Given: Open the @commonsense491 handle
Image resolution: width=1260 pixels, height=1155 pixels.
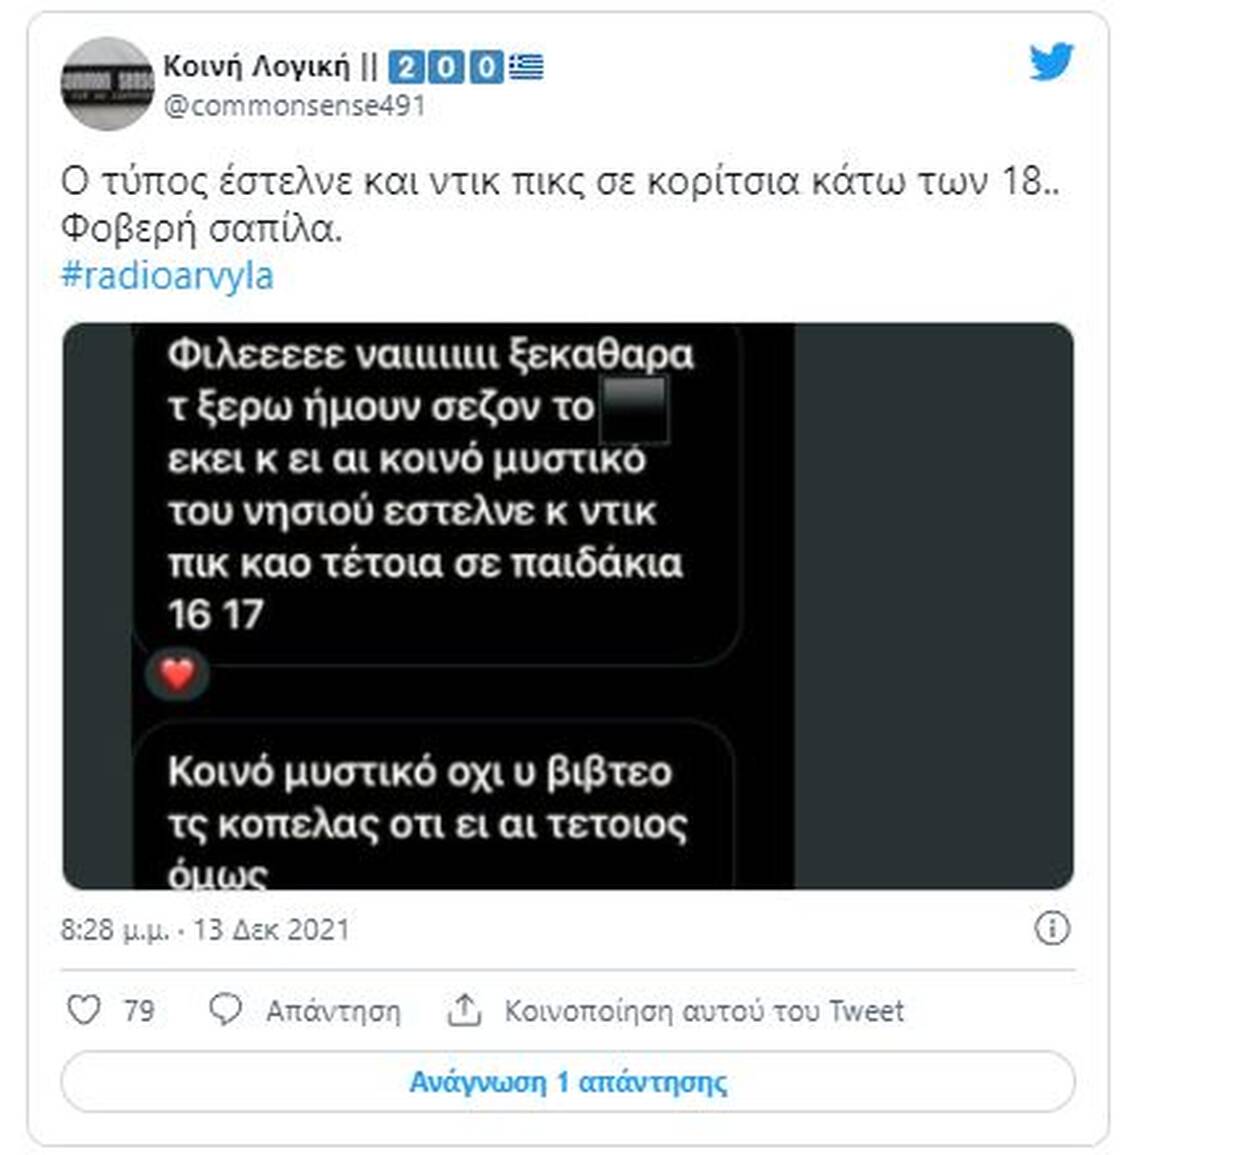Looking at the screenshot, I should pos(295,106).
